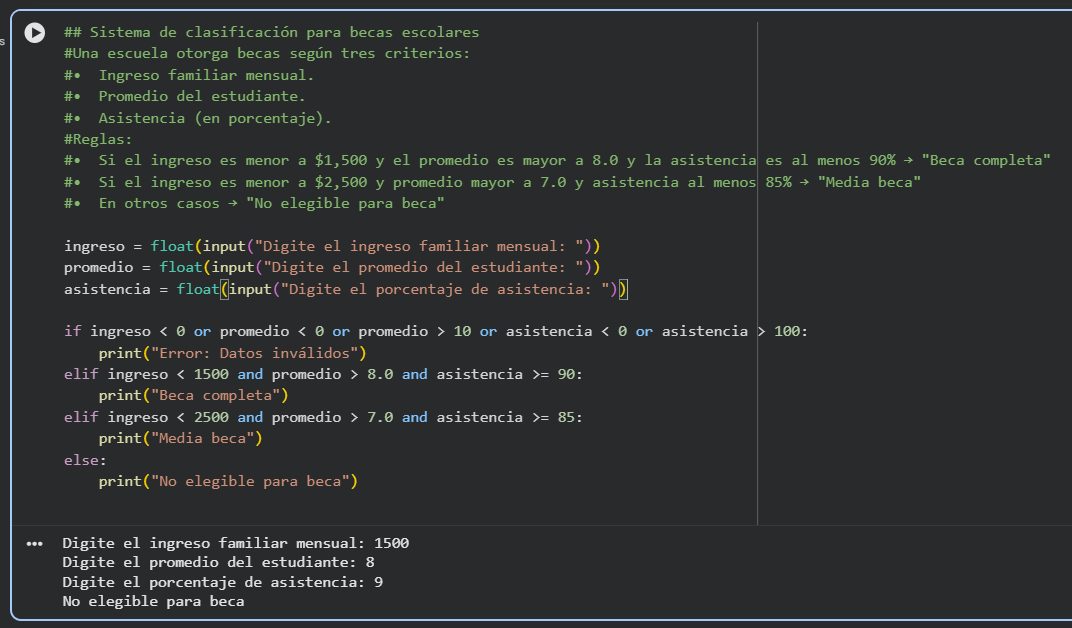Place cursor at end of asistencia input line

(x=628, y=289)
